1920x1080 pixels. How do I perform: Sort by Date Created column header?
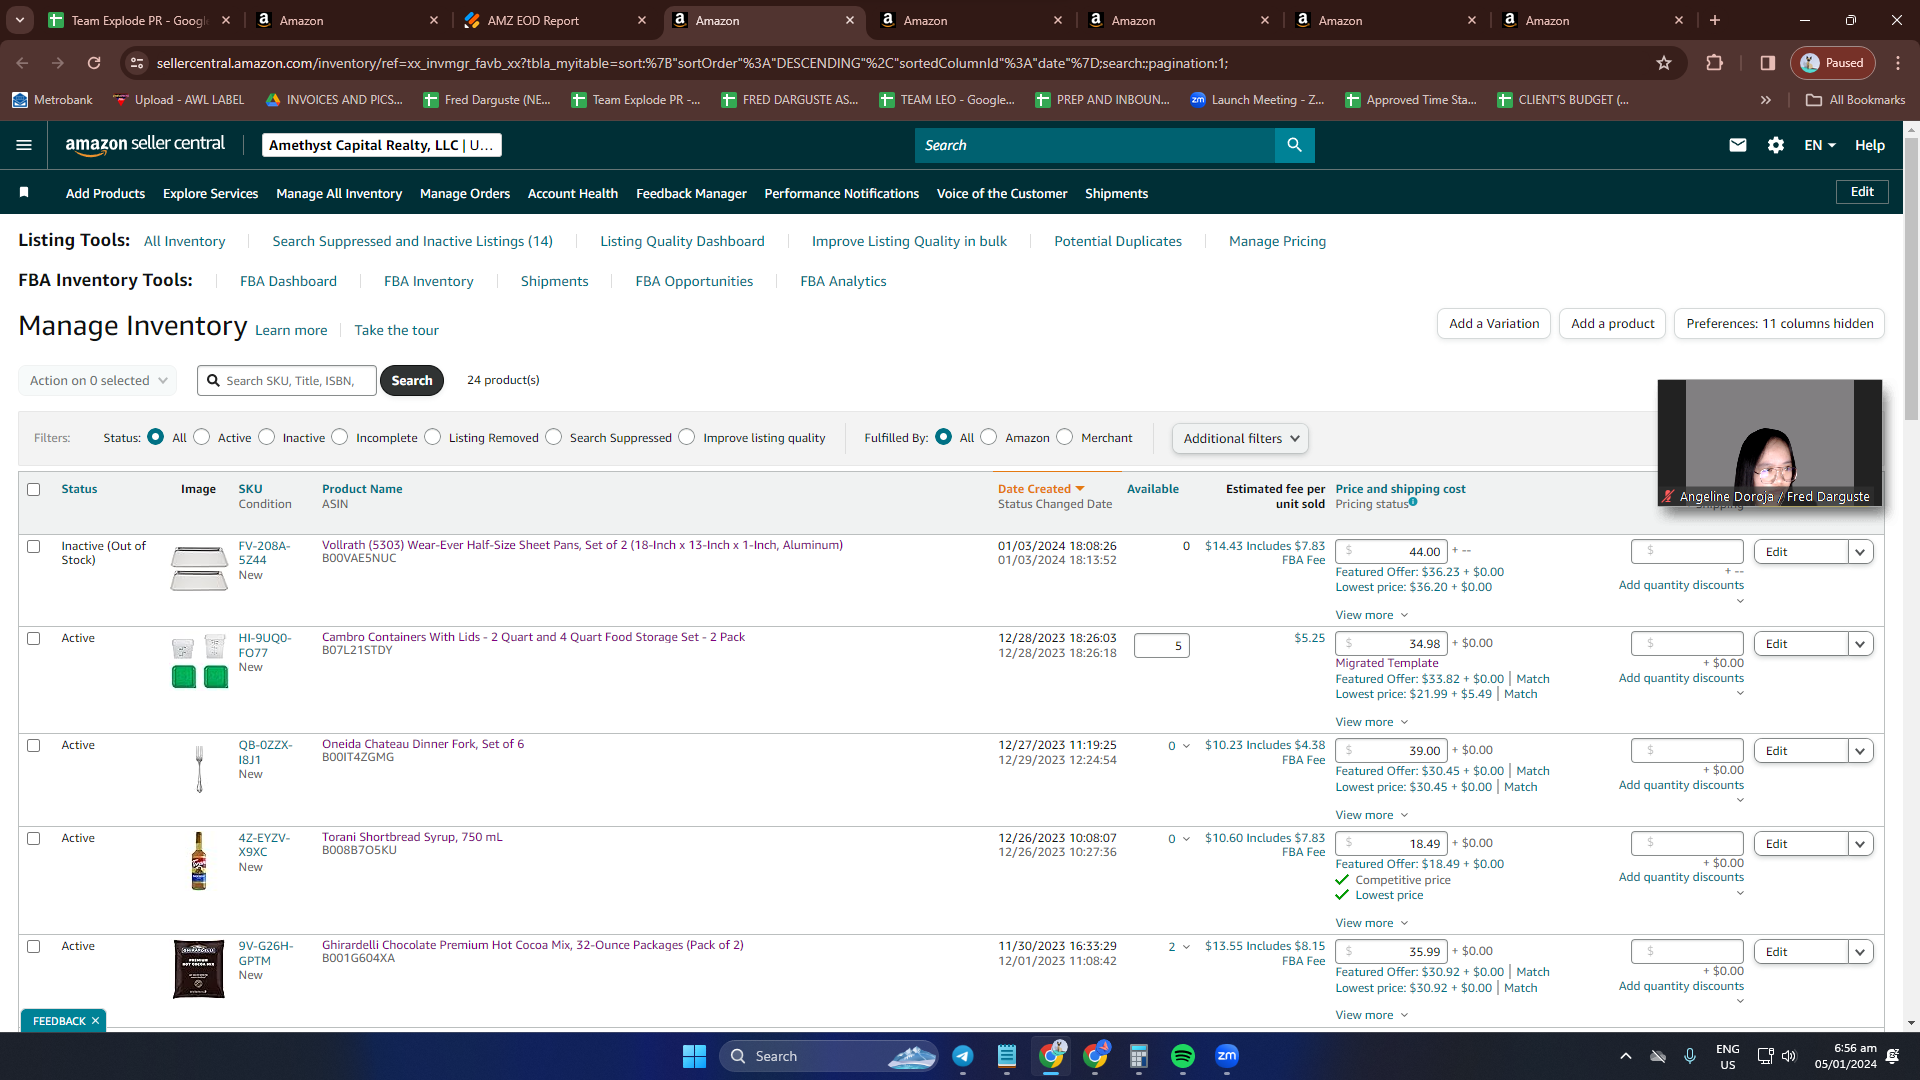(x=1040, y=489)
